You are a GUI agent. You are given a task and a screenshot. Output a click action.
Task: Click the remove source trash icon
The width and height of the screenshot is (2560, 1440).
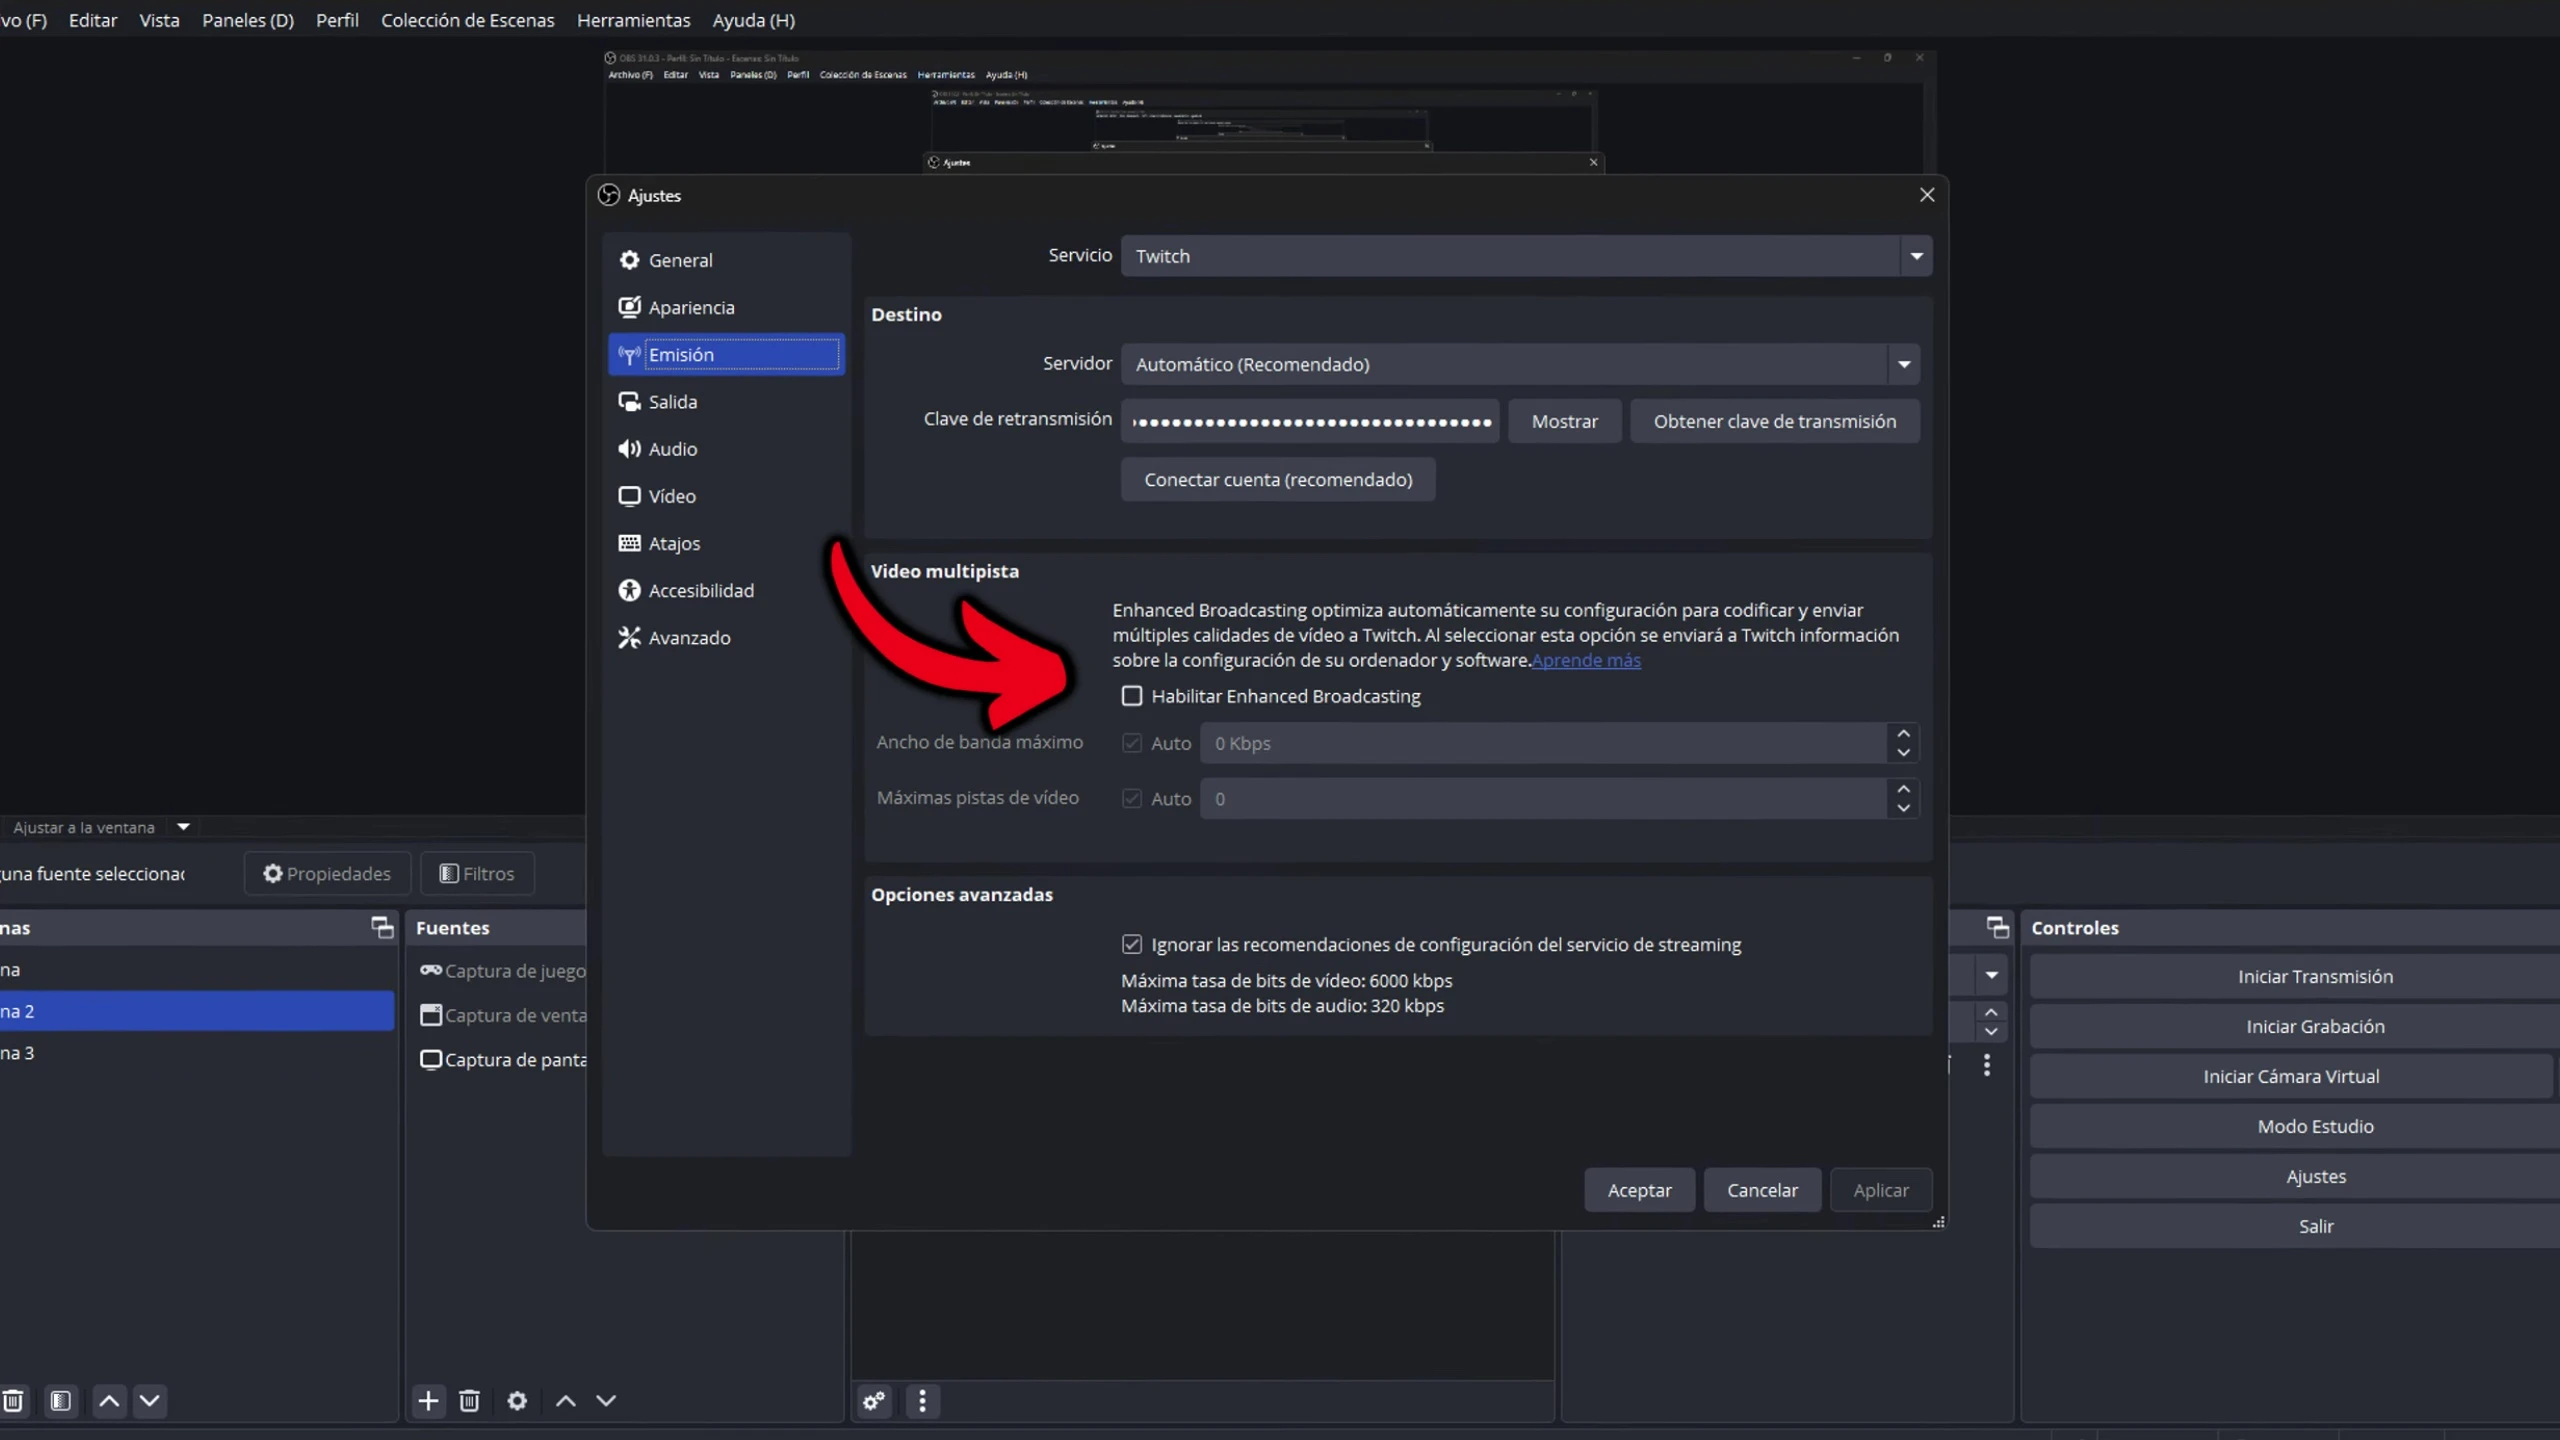point(469,1401)
